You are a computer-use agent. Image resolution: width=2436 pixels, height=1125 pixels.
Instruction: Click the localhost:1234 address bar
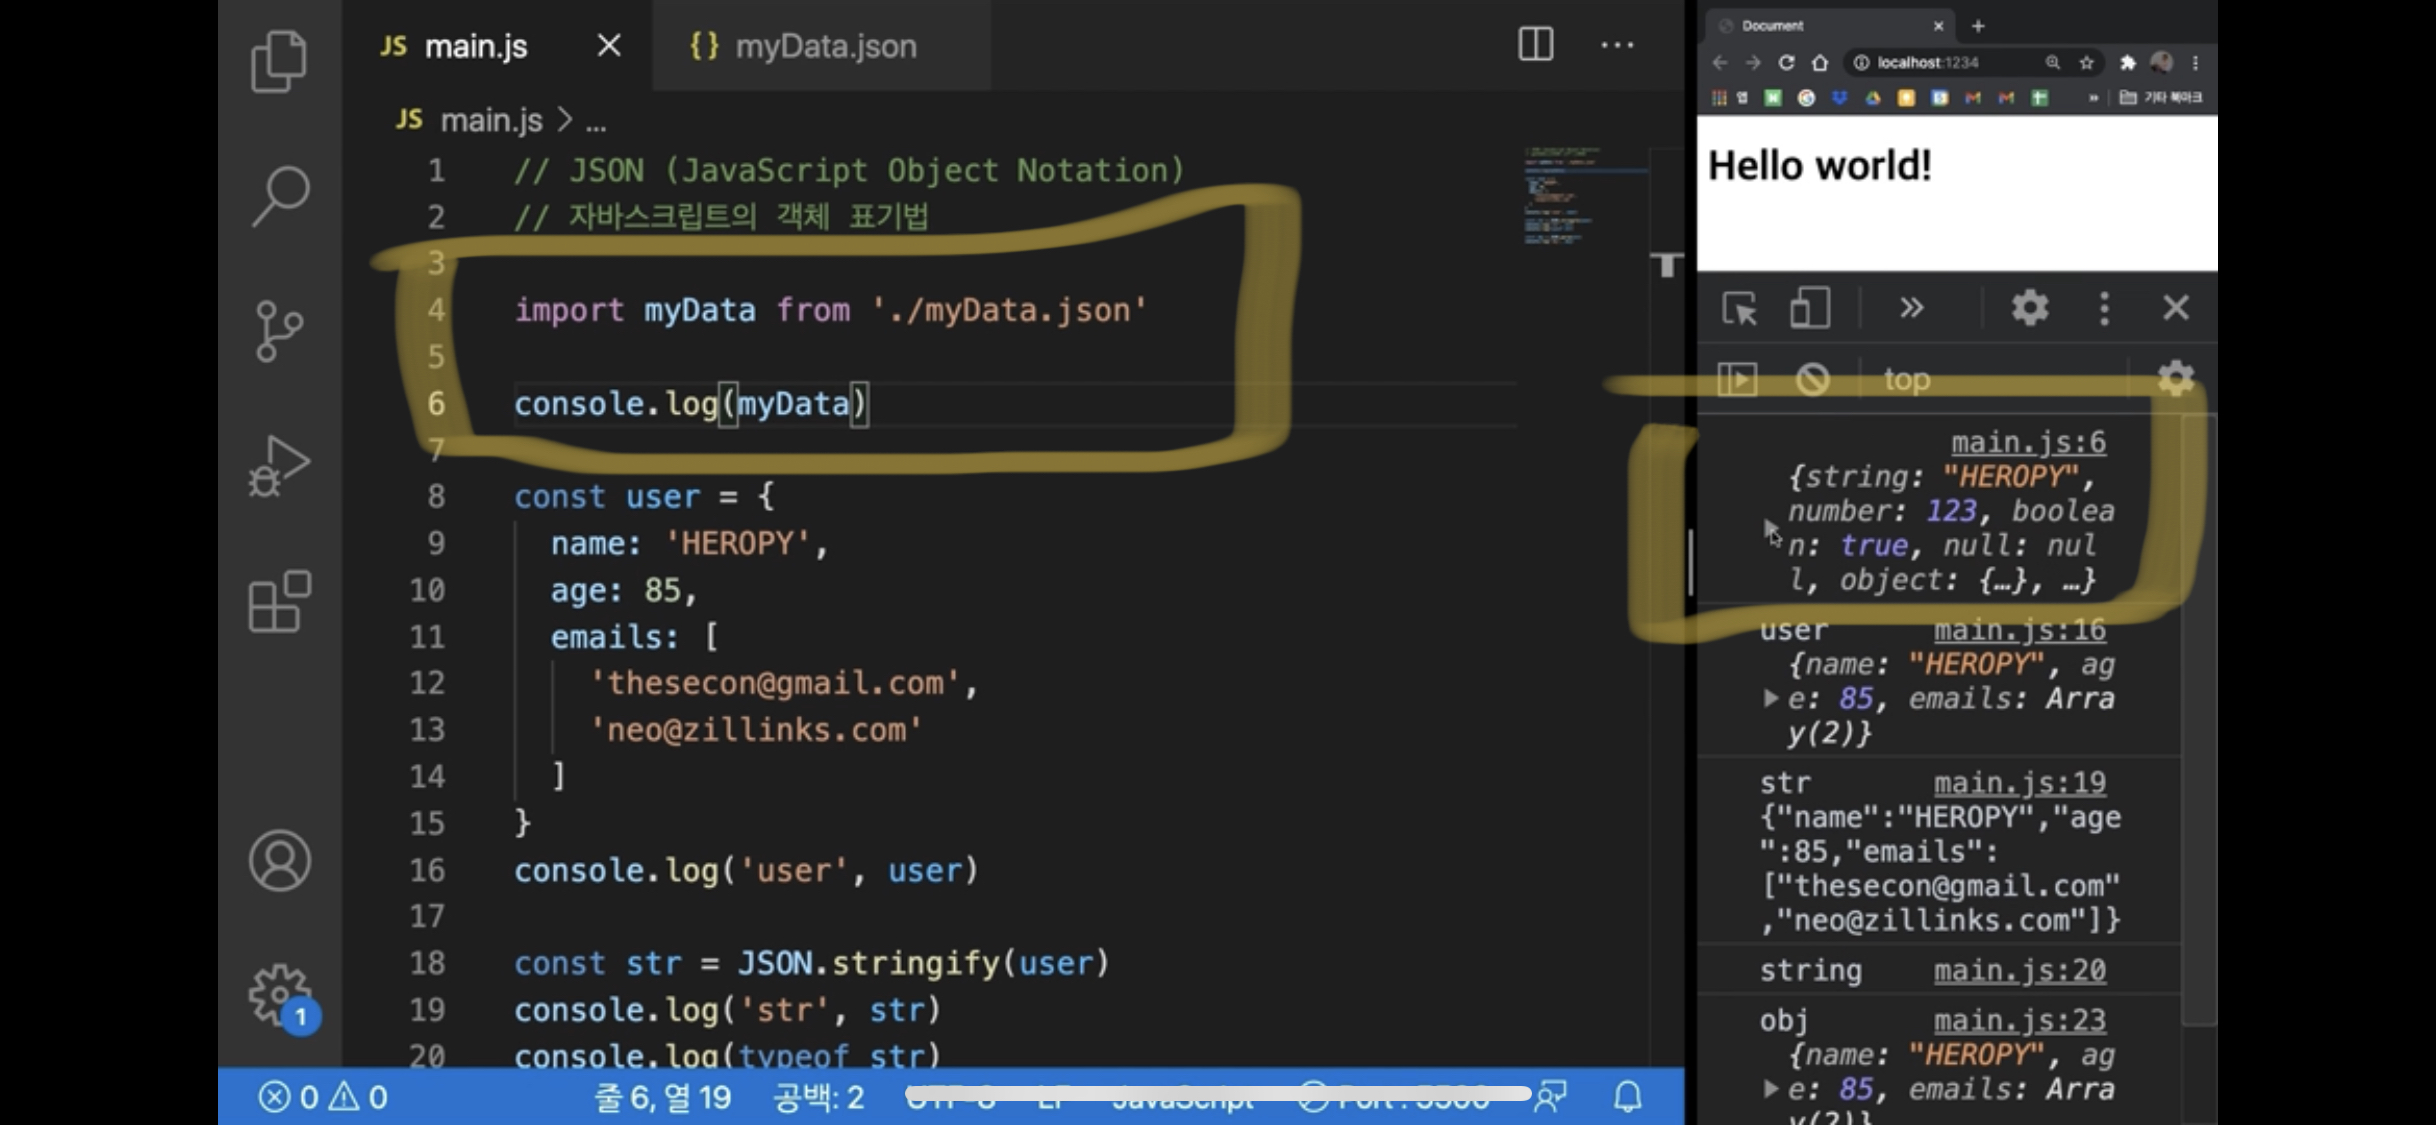1927,62
